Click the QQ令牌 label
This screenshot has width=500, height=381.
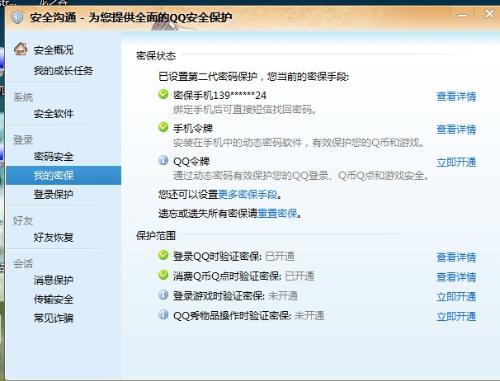191,162
